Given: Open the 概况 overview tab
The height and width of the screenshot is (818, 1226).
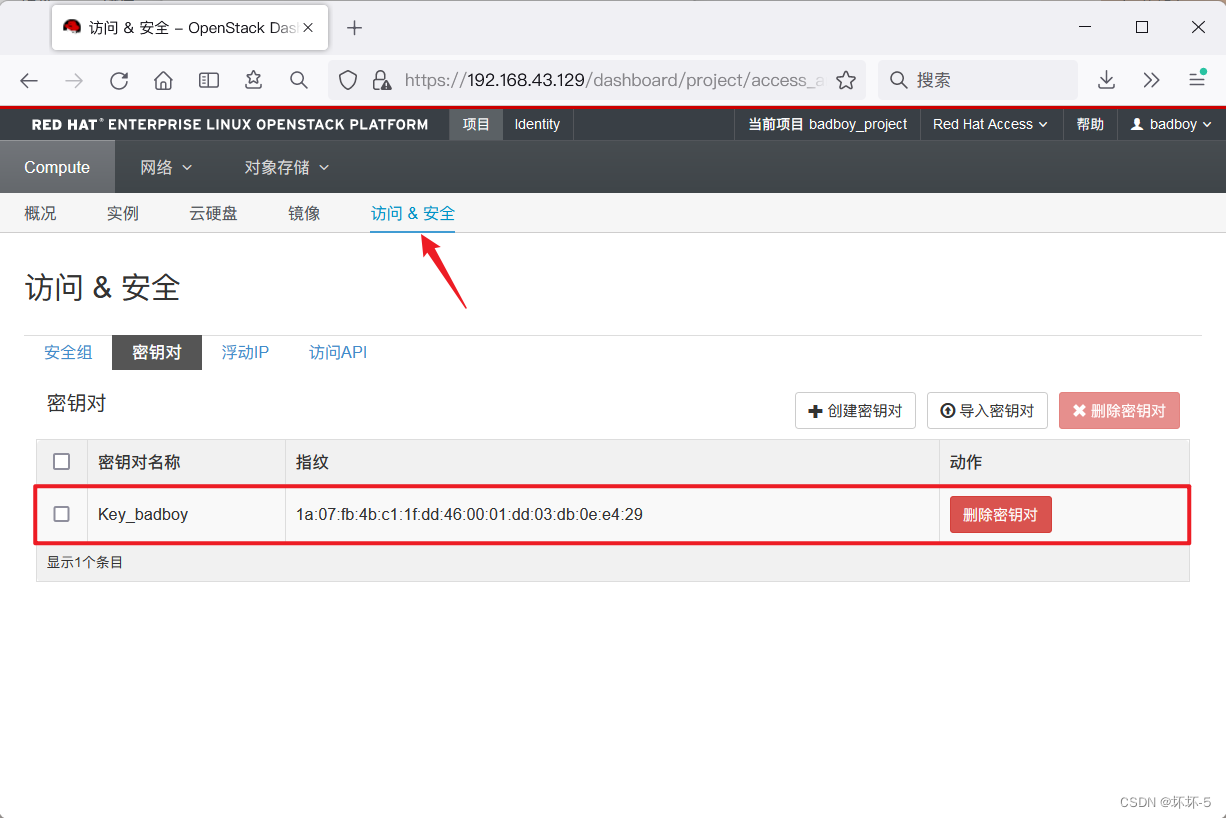Looking at the screenshot, I should 40,213.
